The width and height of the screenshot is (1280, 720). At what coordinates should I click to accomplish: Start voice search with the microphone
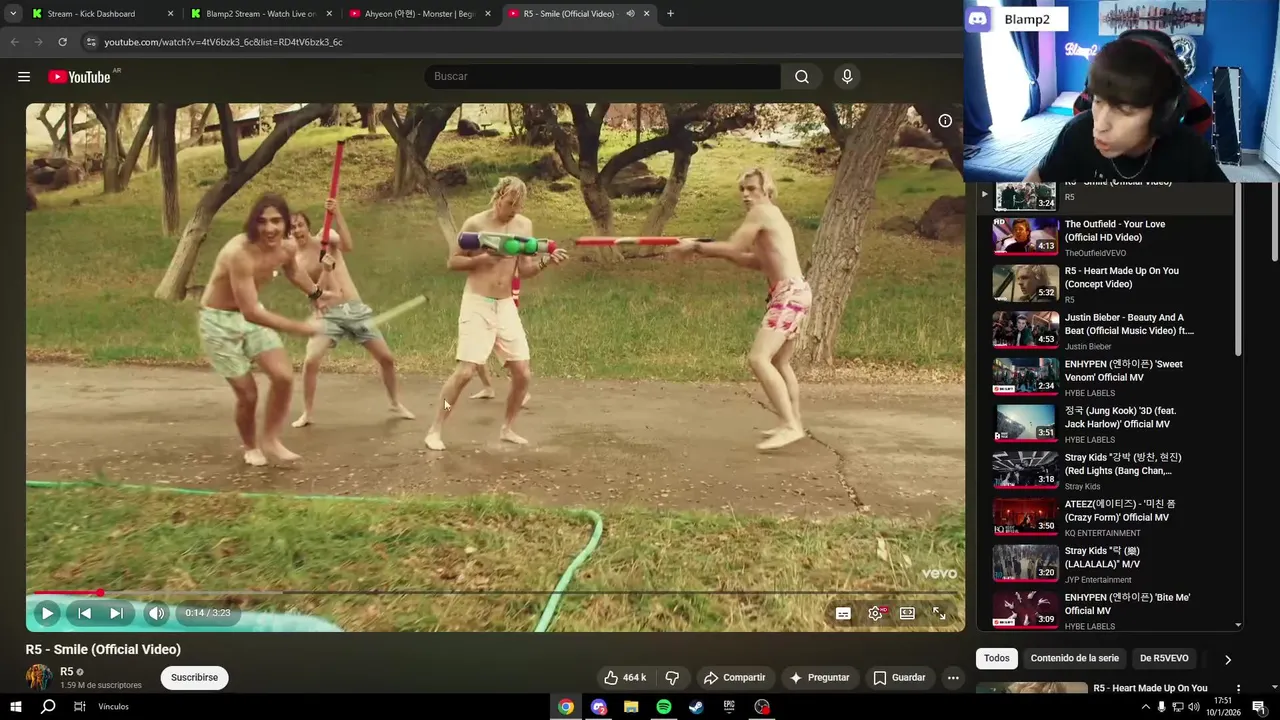coord(847,77)
